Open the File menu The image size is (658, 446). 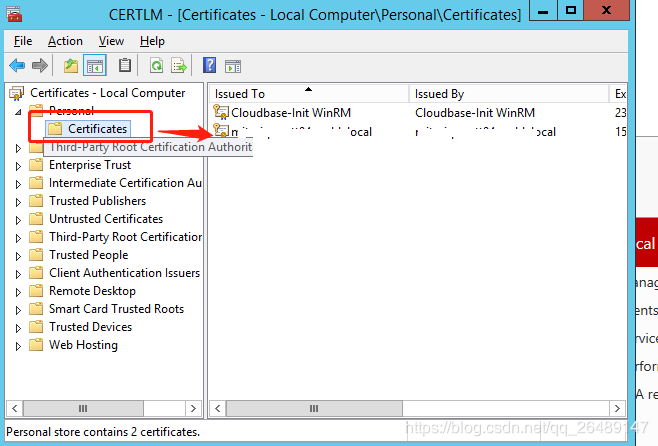(23, 41)
